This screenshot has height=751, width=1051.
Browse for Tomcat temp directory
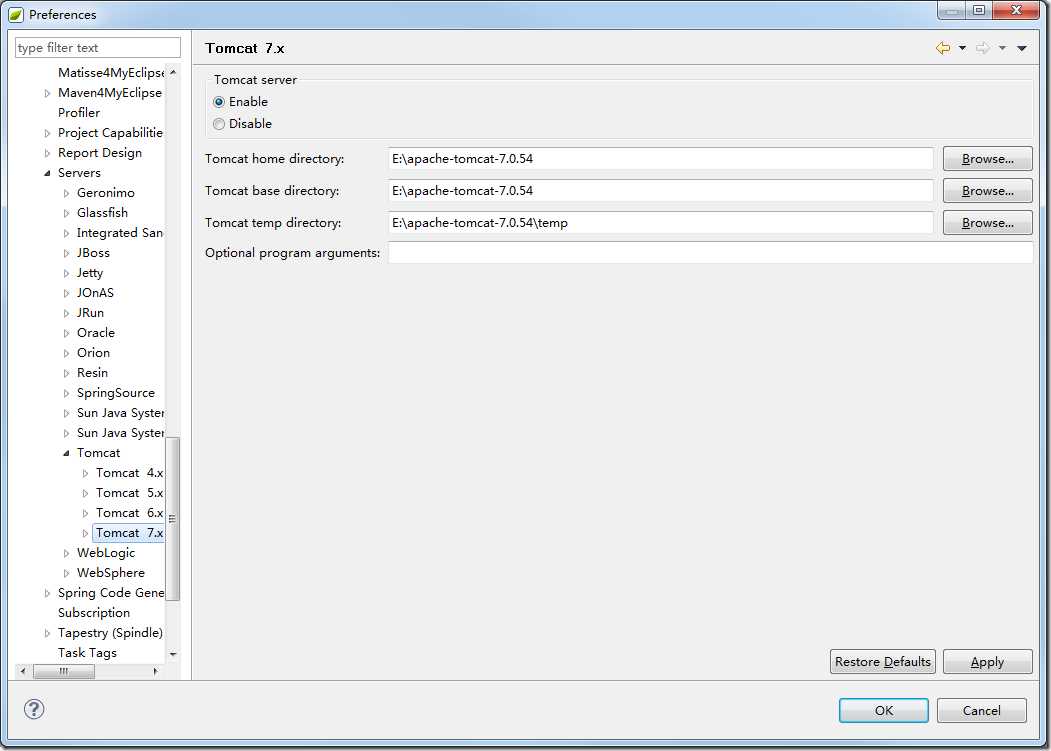pos(987,223)
